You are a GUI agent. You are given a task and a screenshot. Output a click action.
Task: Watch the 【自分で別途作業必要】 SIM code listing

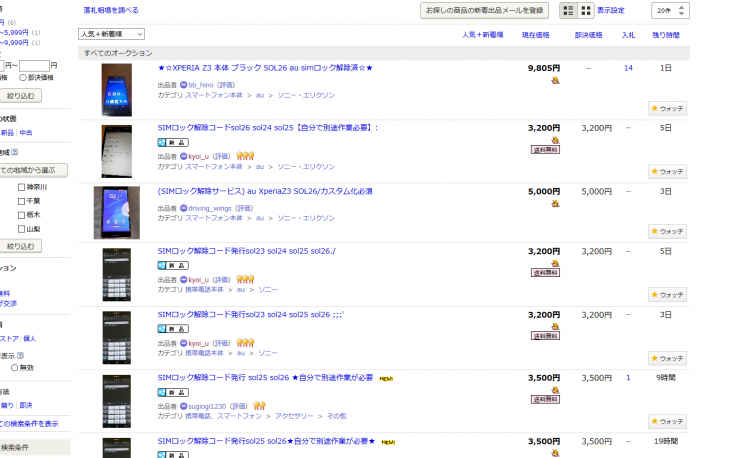667,171
